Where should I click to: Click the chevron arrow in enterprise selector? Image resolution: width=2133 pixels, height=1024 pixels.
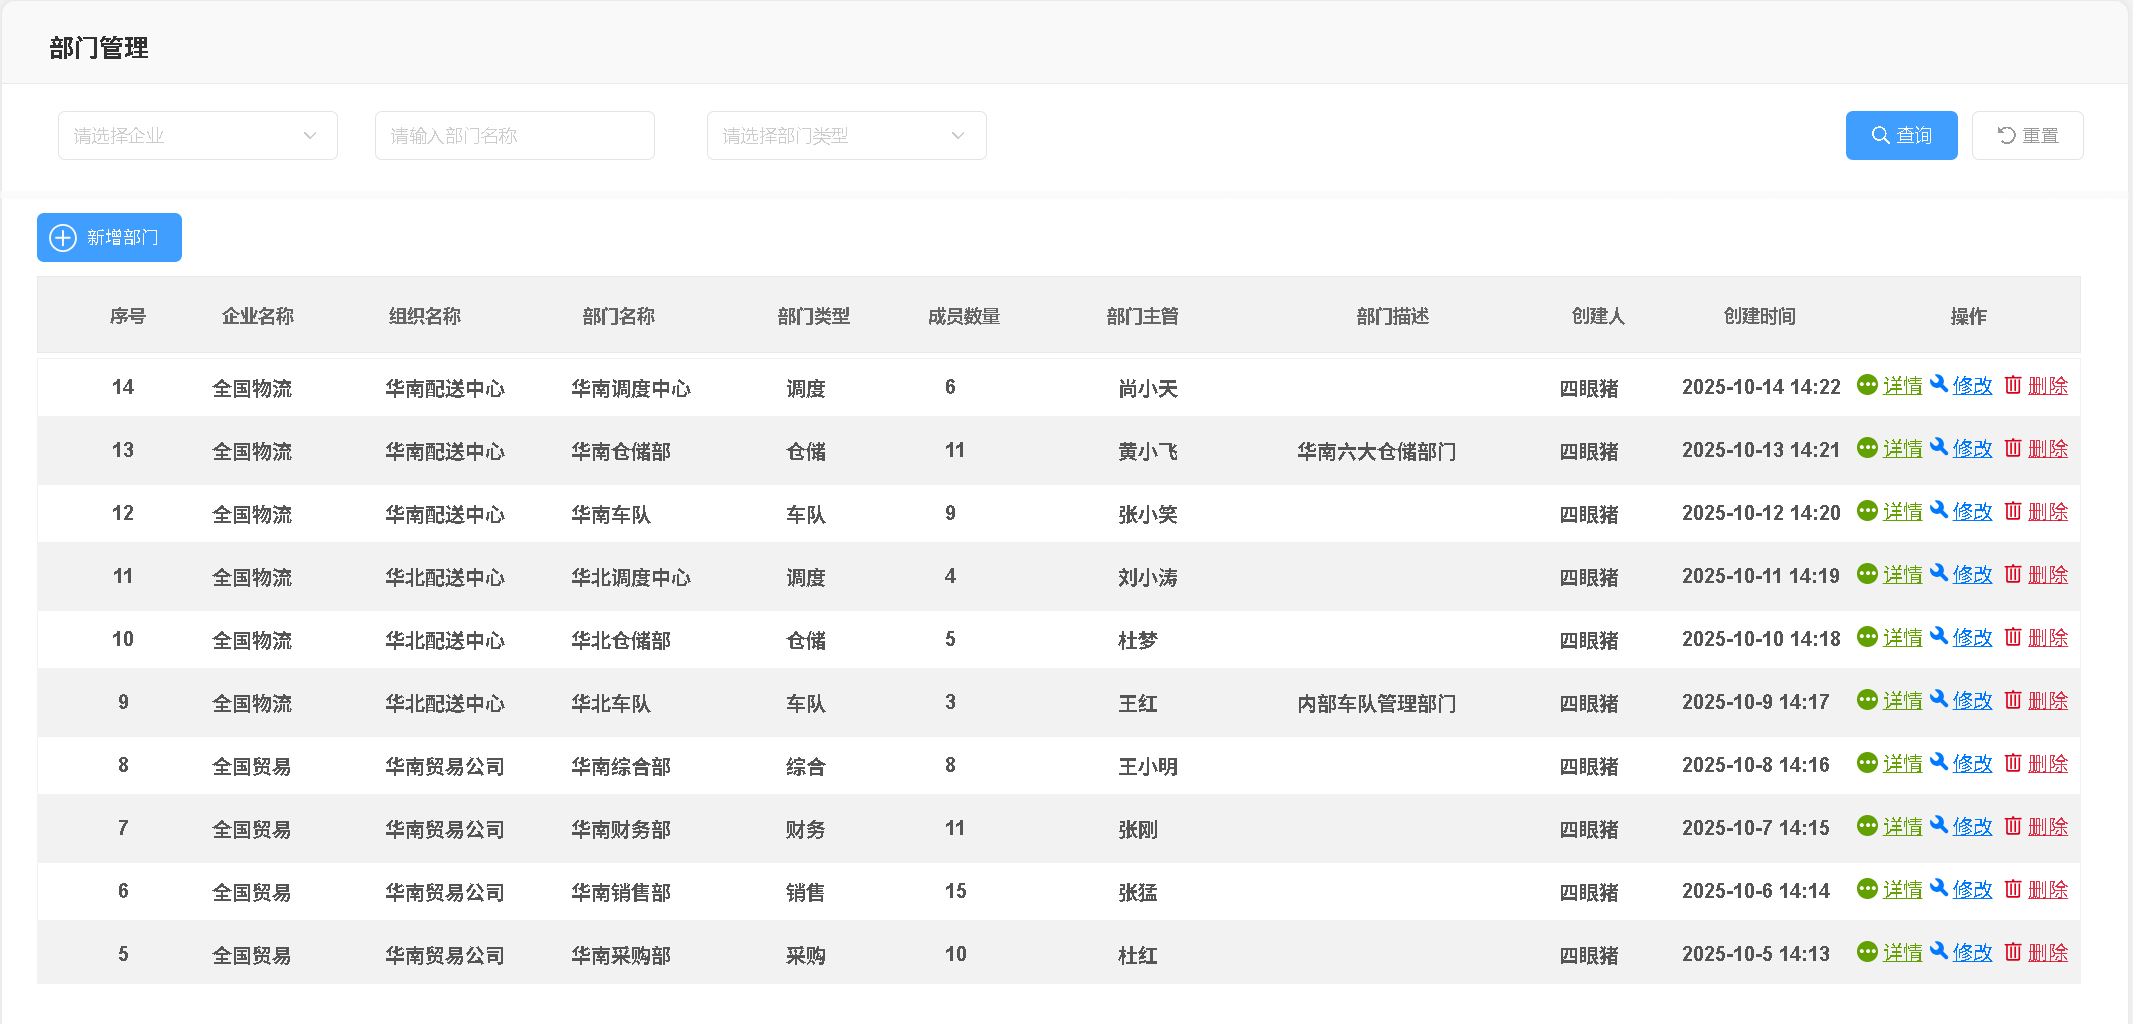point(310,136)
